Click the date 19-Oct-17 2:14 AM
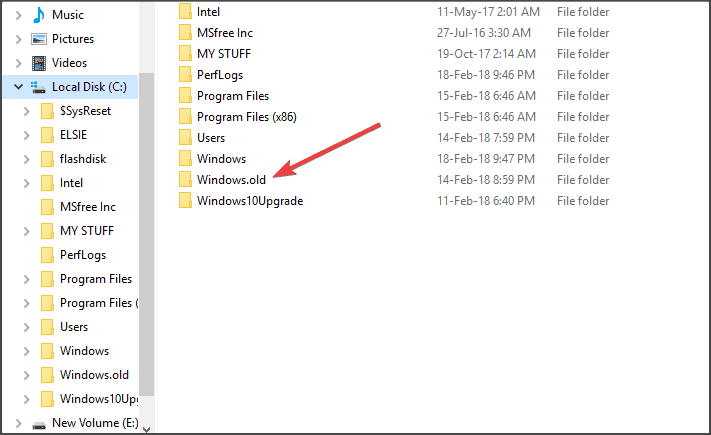Viewport: 711px width, 435px height. point(486,54)
